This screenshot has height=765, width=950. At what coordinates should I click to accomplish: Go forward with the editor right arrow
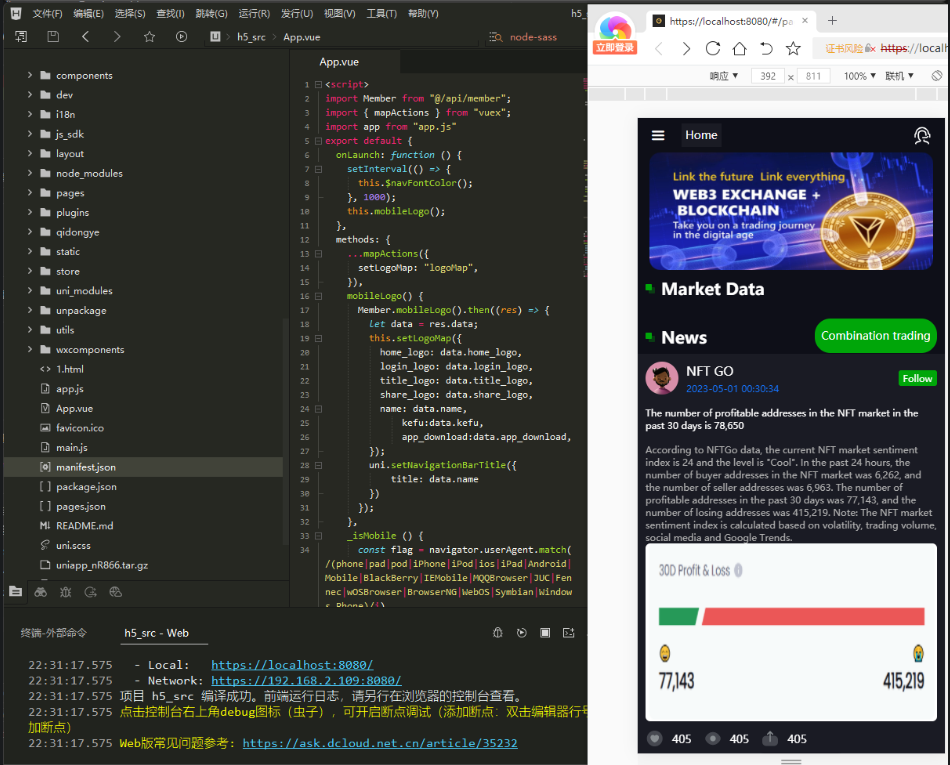117,36
